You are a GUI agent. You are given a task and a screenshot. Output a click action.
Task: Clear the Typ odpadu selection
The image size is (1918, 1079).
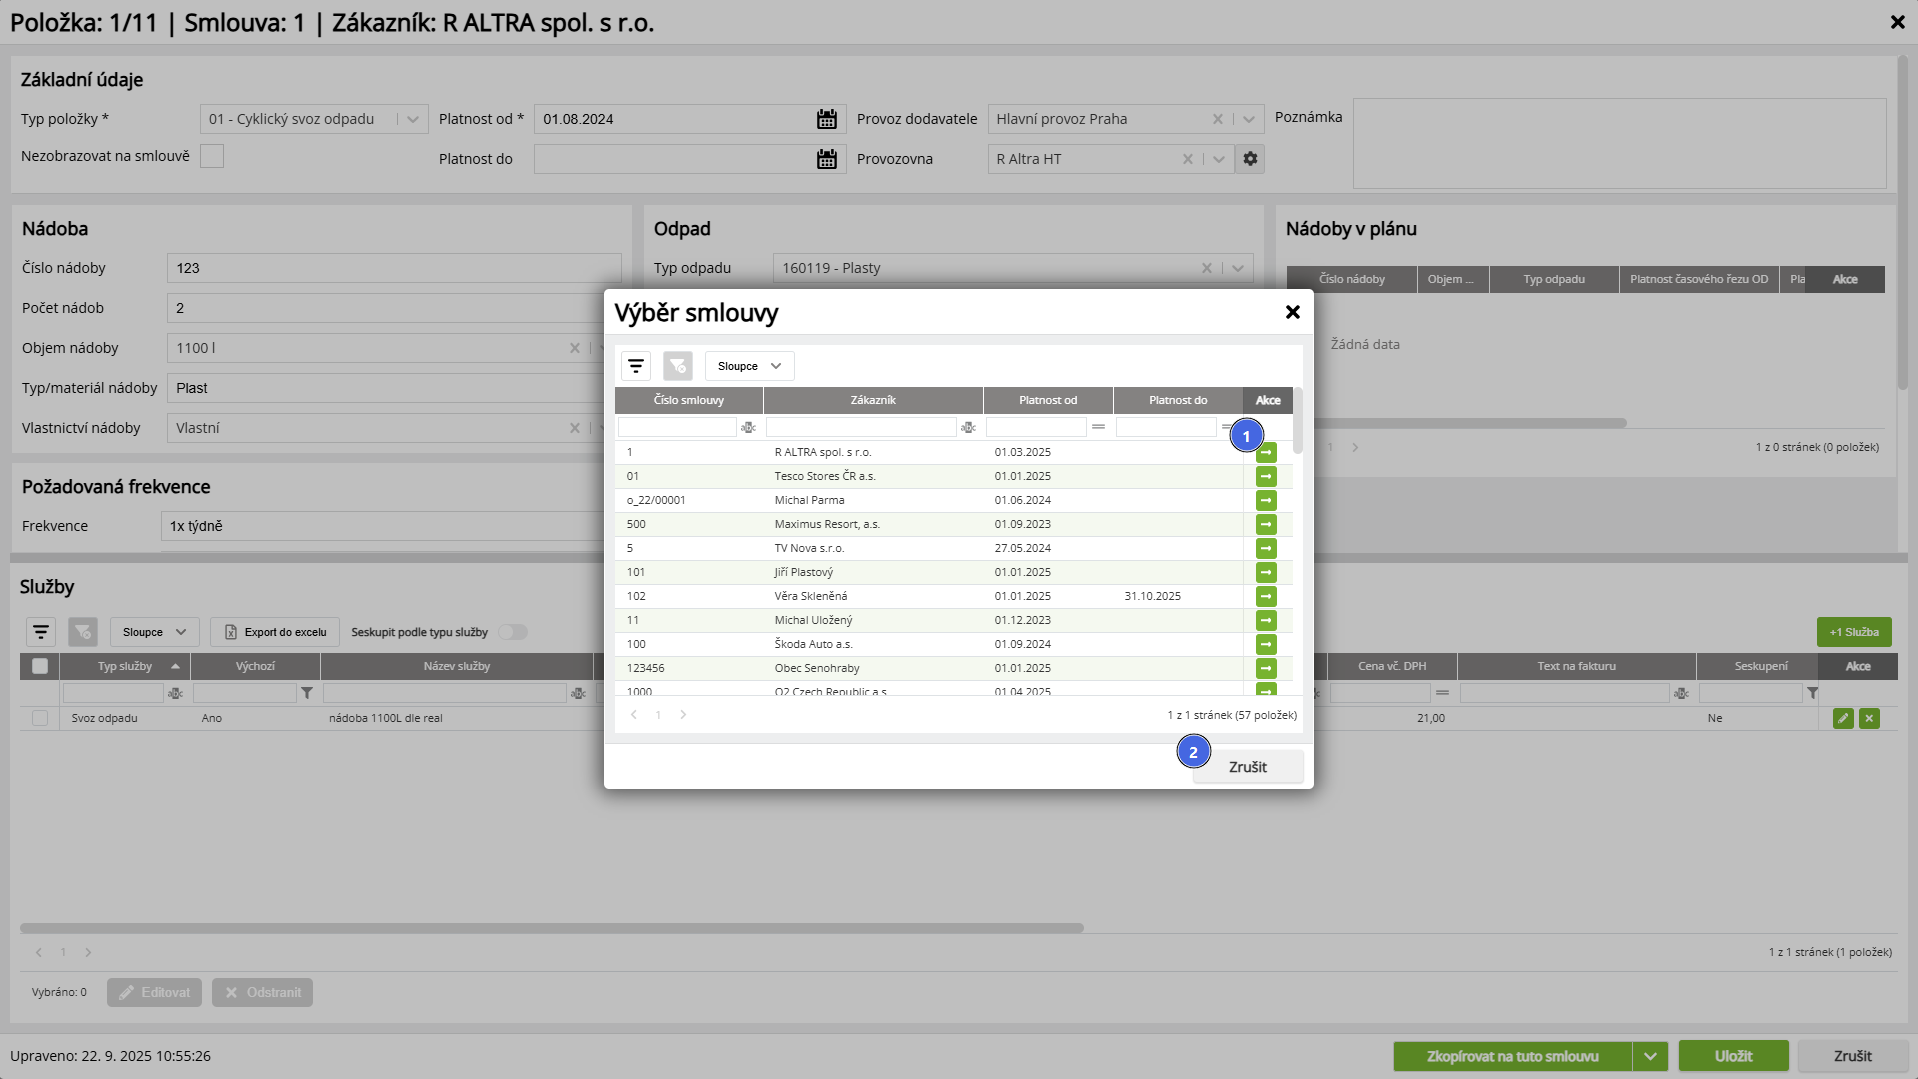(1207, 268)
